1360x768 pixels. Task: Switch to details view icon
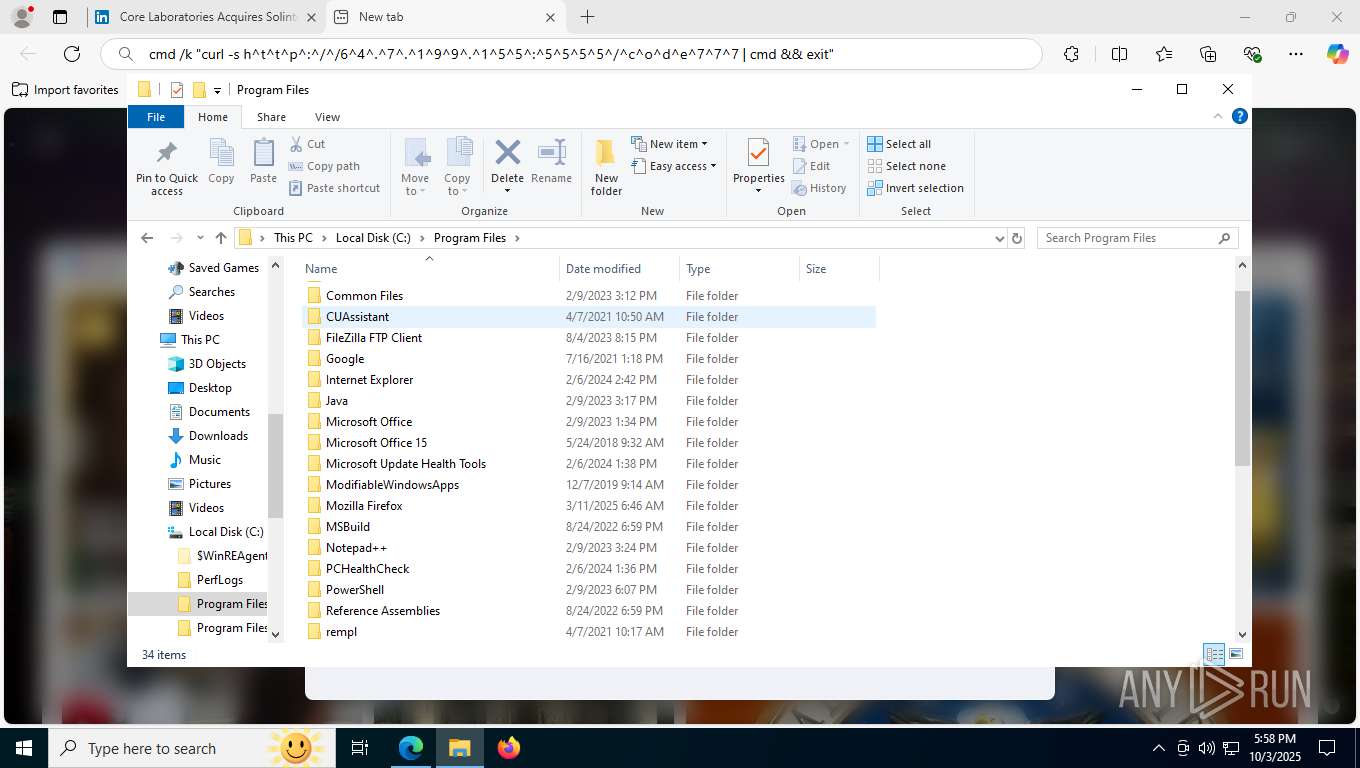(1215, 655)
